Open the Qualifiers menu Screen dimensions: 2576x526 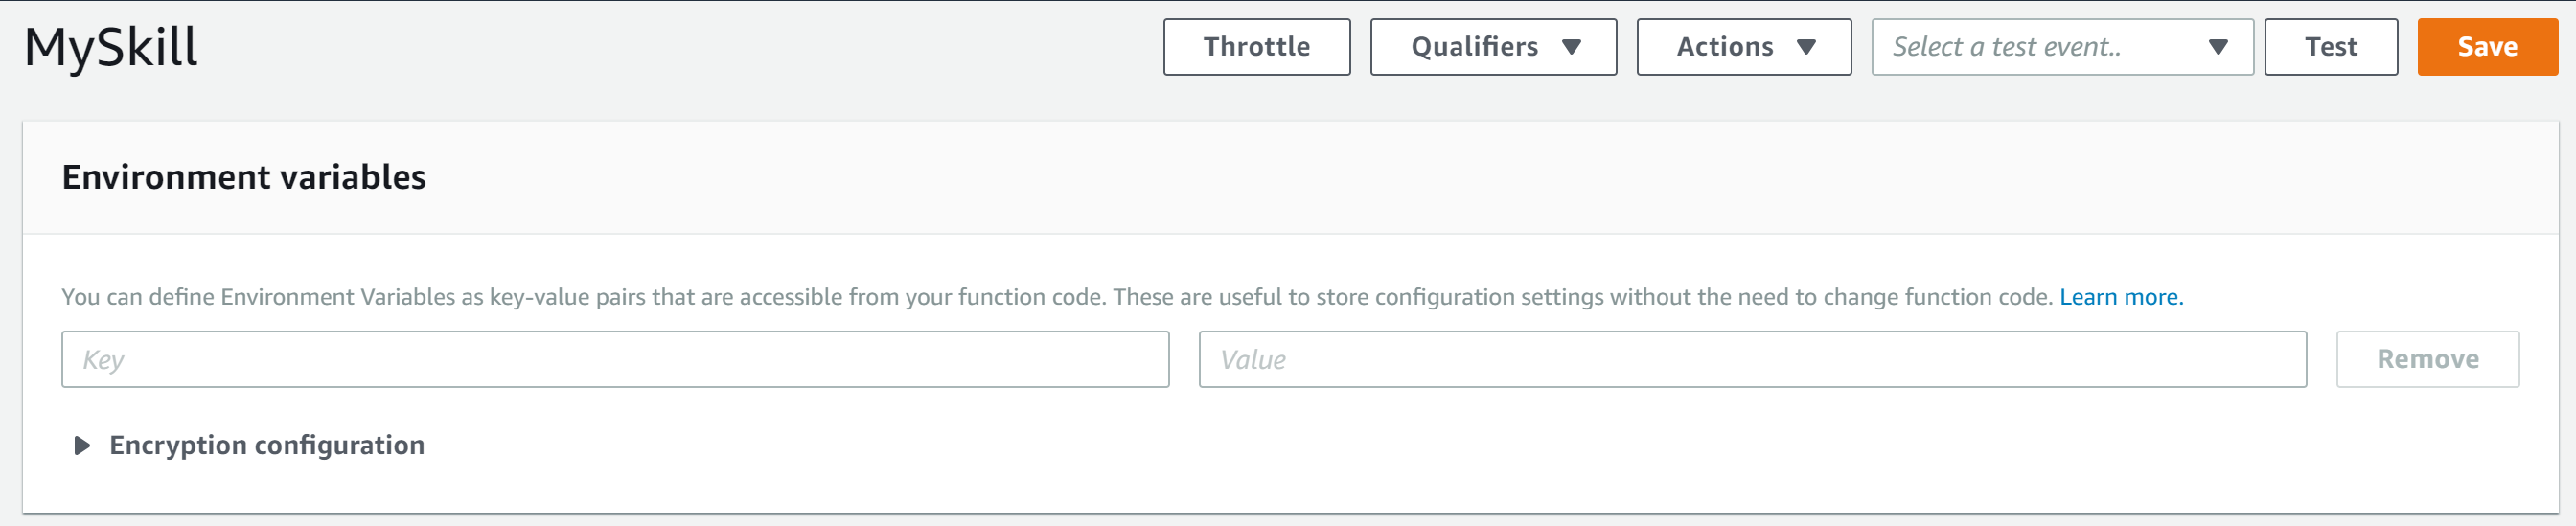pos(1492,47)
